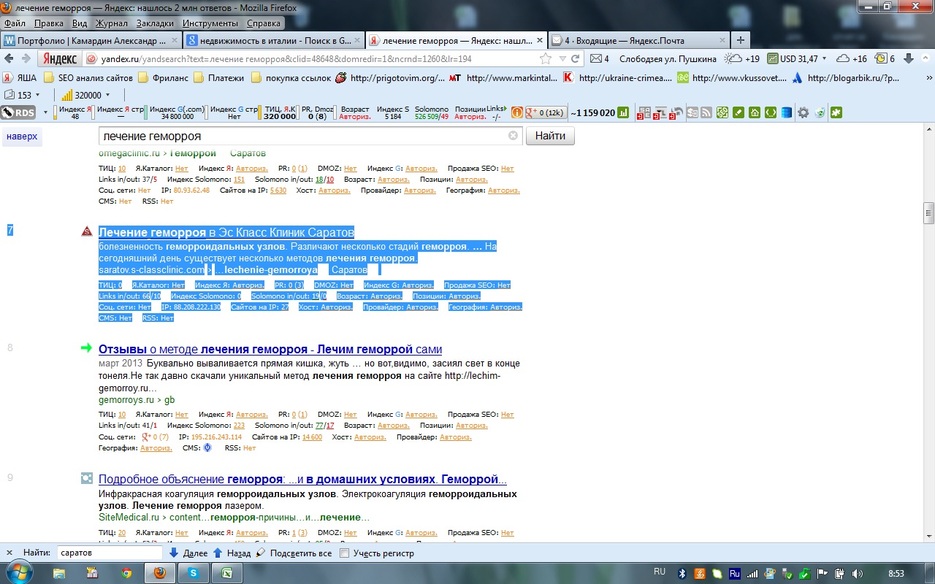The height and width of the screenshot is (584, 935).
Task: Click the green house icon in RDS bar
Action: [754, 112]
